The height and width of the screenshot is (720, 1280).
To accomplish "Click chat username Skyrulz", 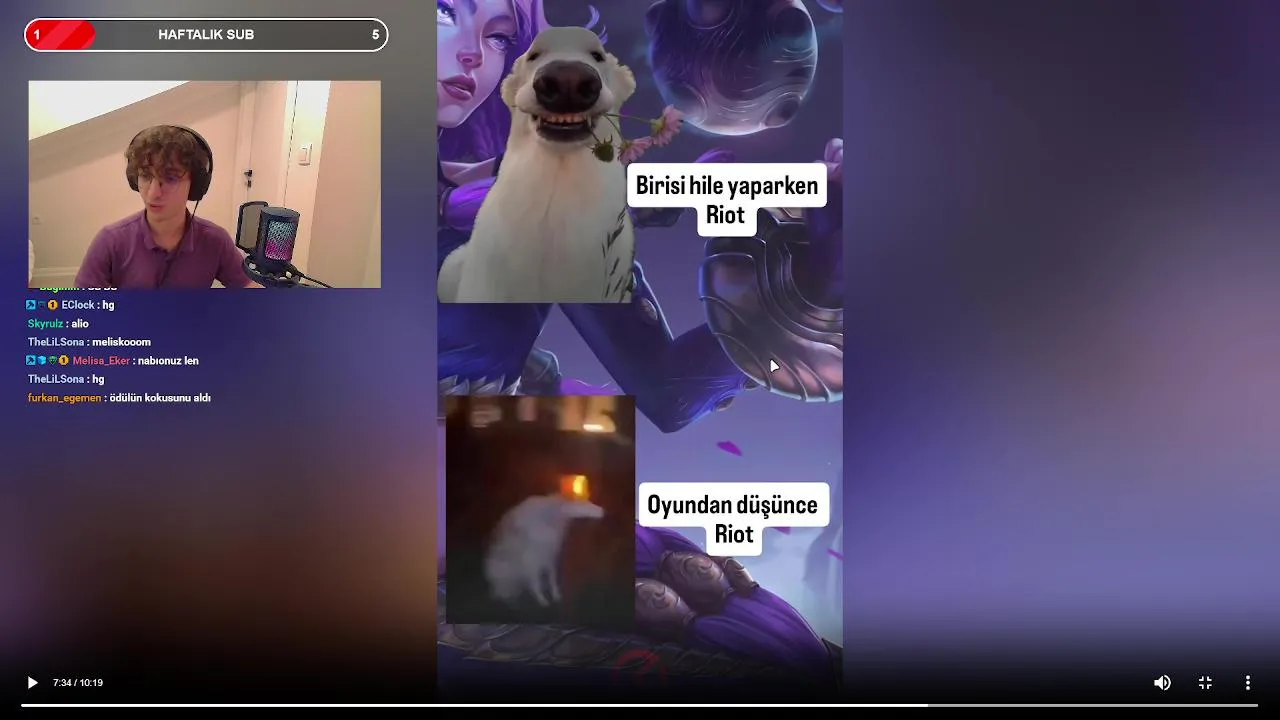I will pyautogui.click(x=45, y=324).
